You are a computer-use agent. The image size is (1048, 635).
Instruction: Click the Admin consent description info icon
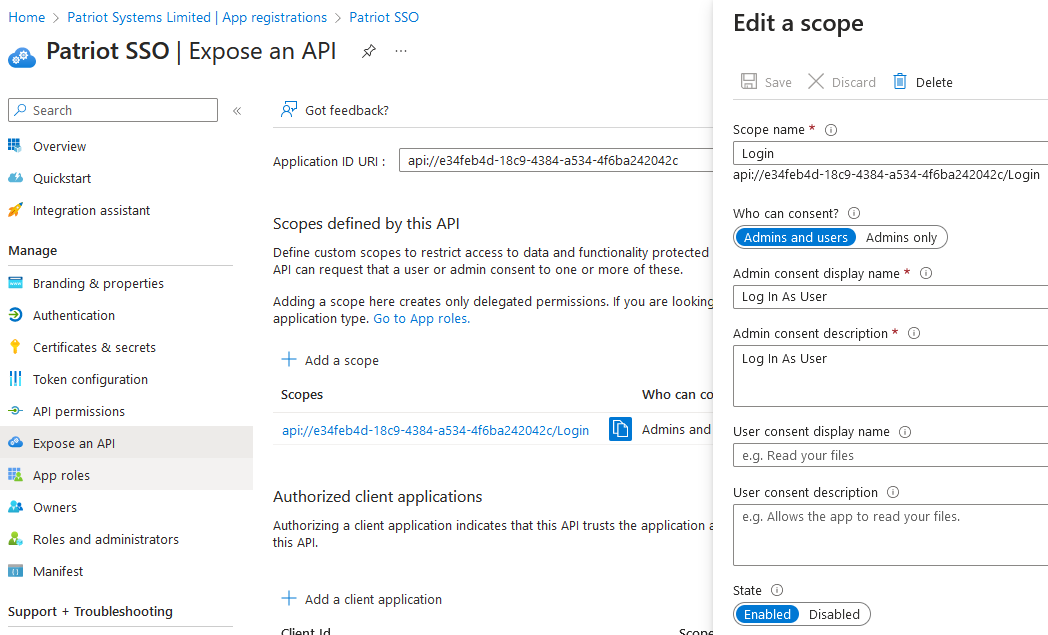tap(914, 333)
